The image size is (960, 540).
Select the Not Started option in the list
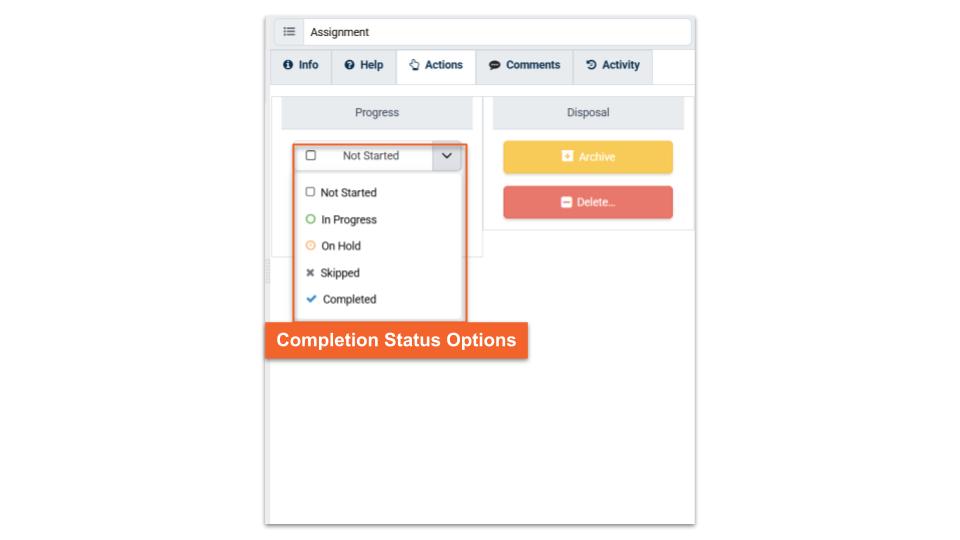click(348, 192)
